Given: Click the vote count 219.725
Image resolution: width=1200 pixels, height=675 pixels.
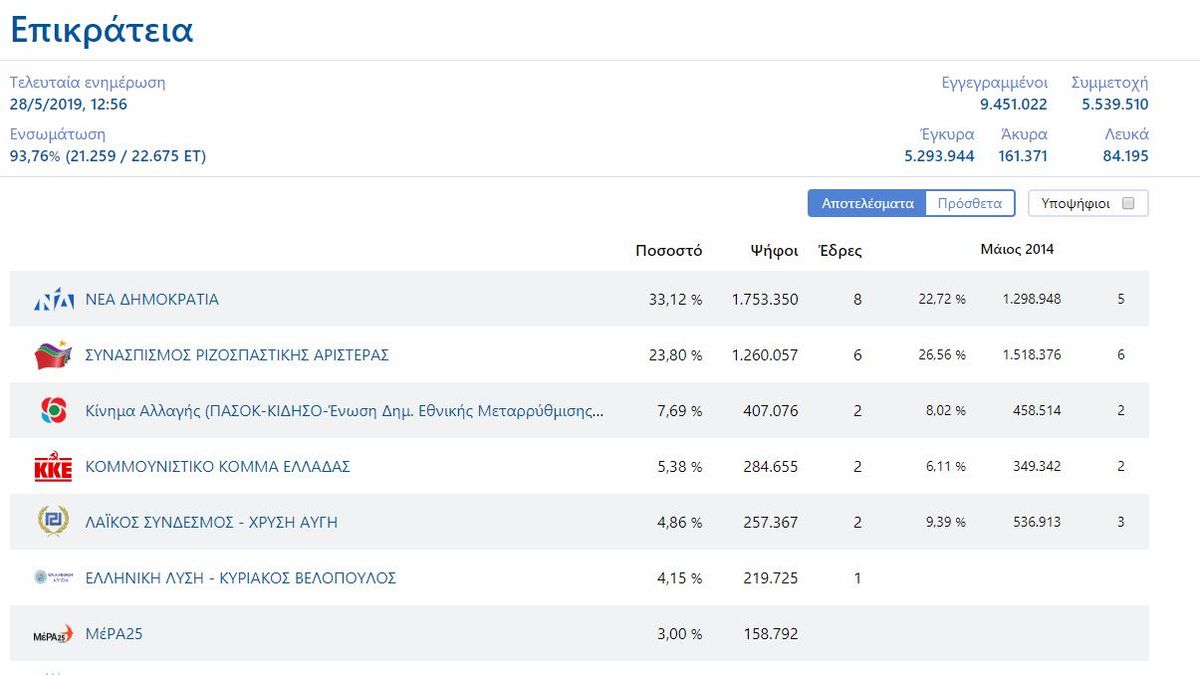Looking at the screenshot, I should click(771, 578).
